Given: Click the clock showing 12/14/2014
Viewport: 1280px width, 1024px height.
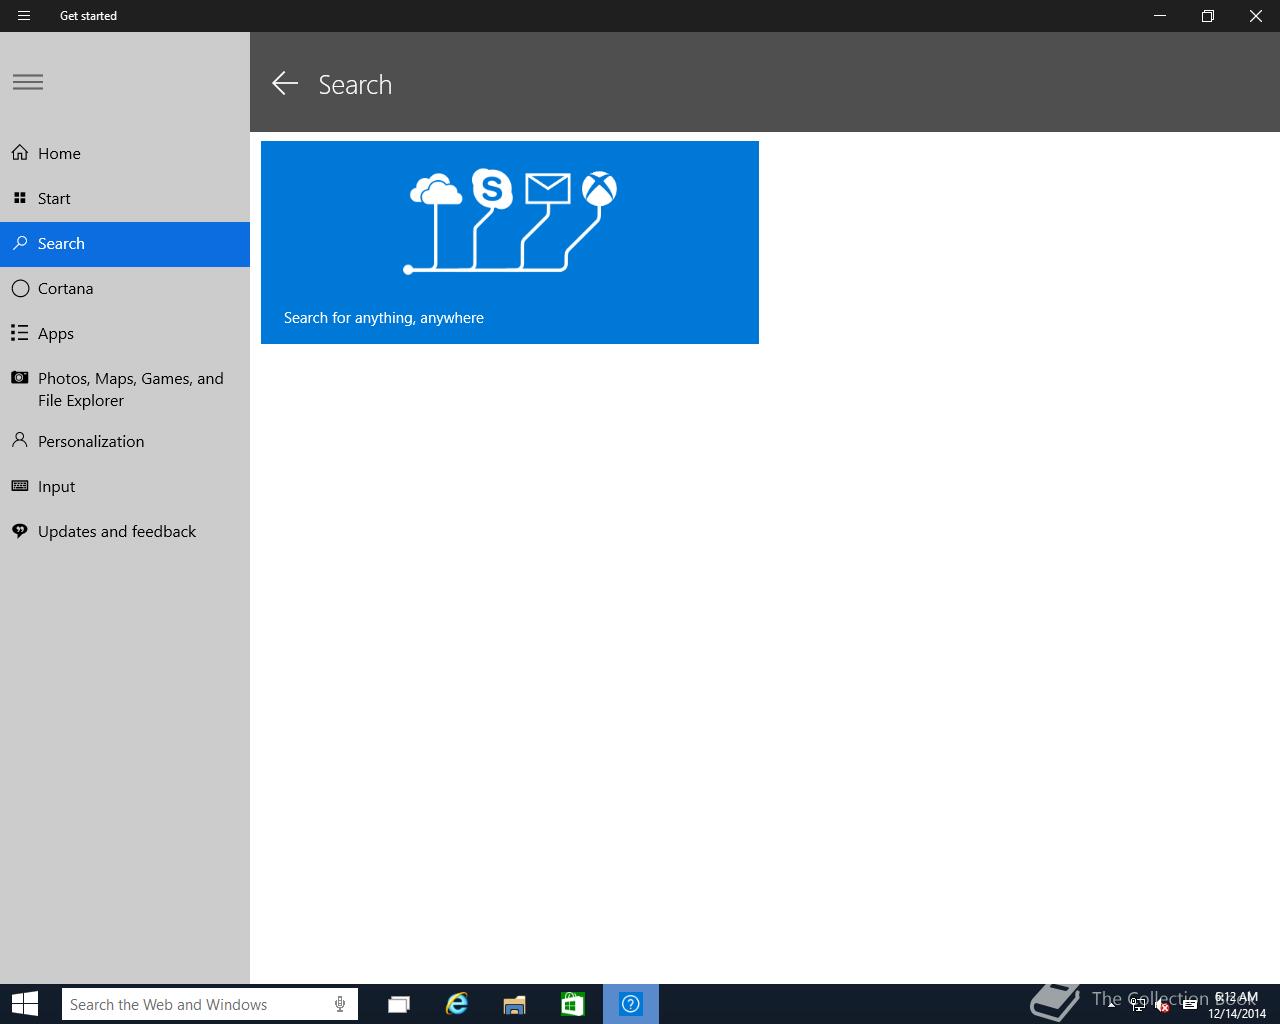Looking at the screenshot, I should [x=1236, y=1005].
